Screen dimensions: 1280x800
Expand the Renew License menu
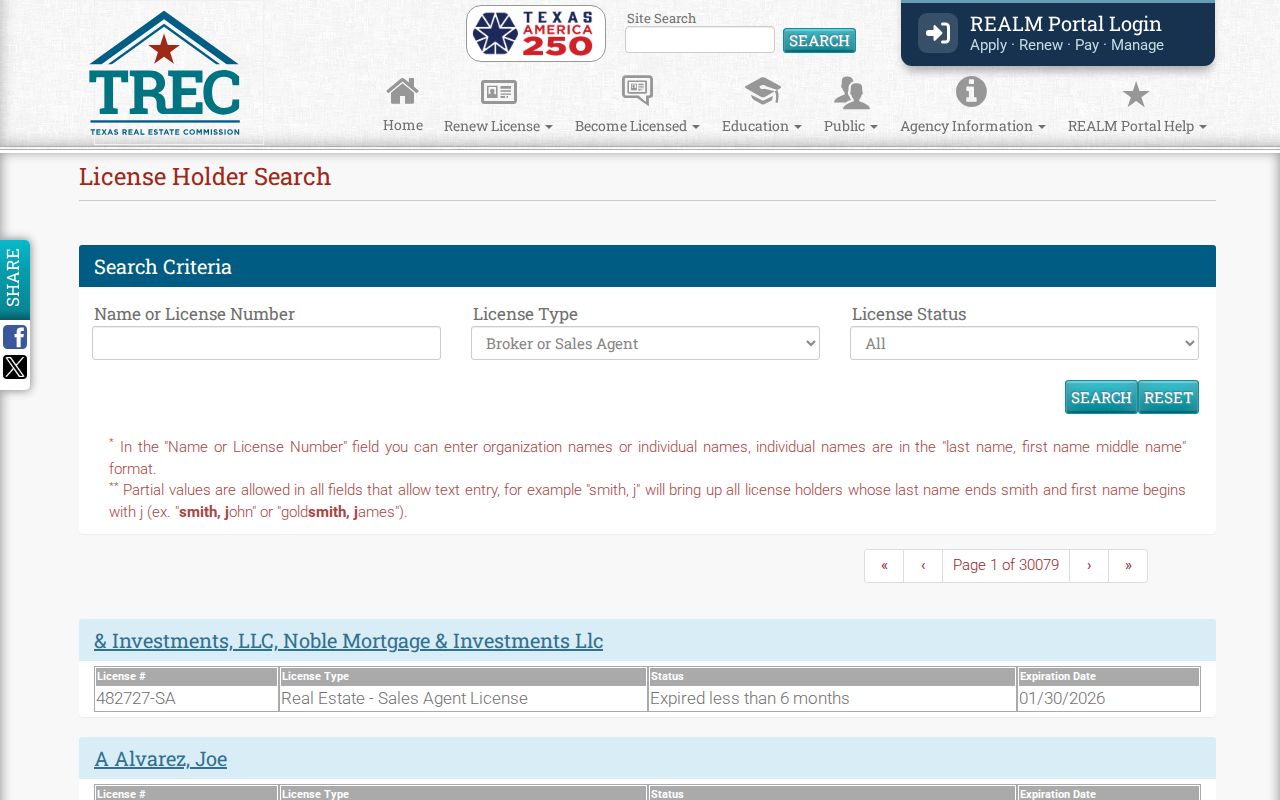[x=498, y=126]
